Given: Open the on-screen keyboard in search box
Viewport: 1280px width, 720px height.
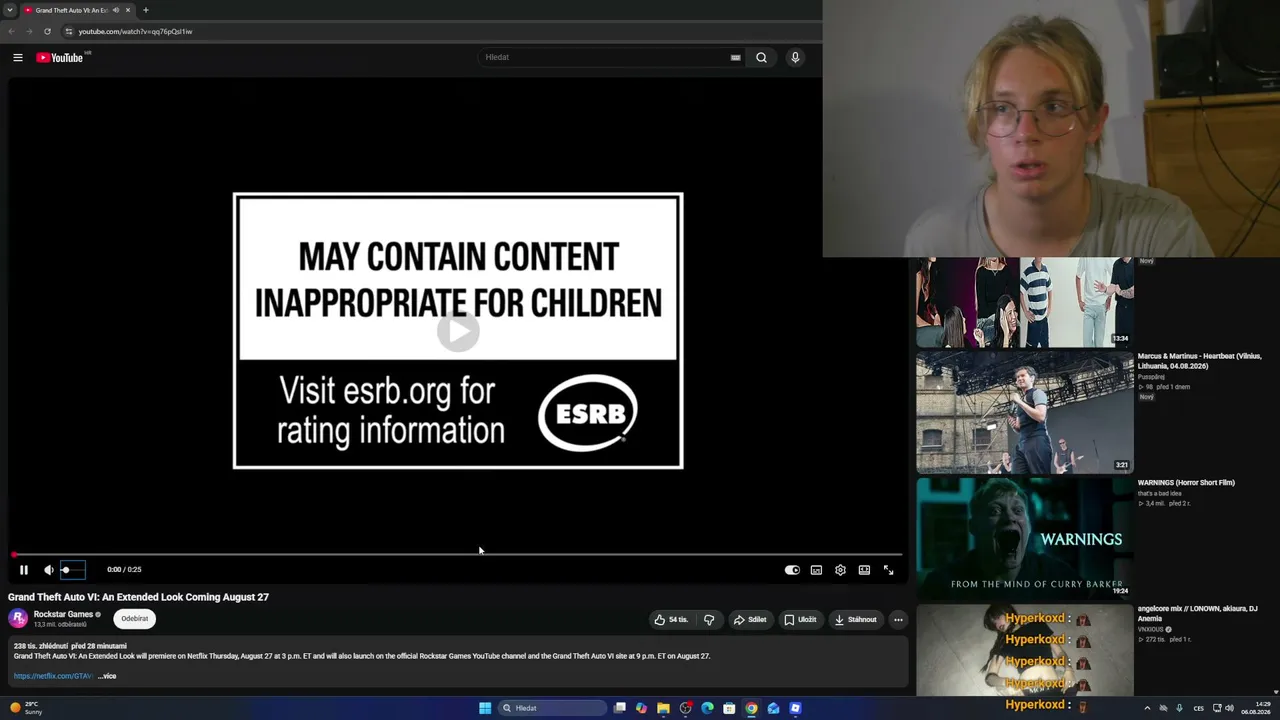Looking at the screenshot, I should (x=735, y=58).
